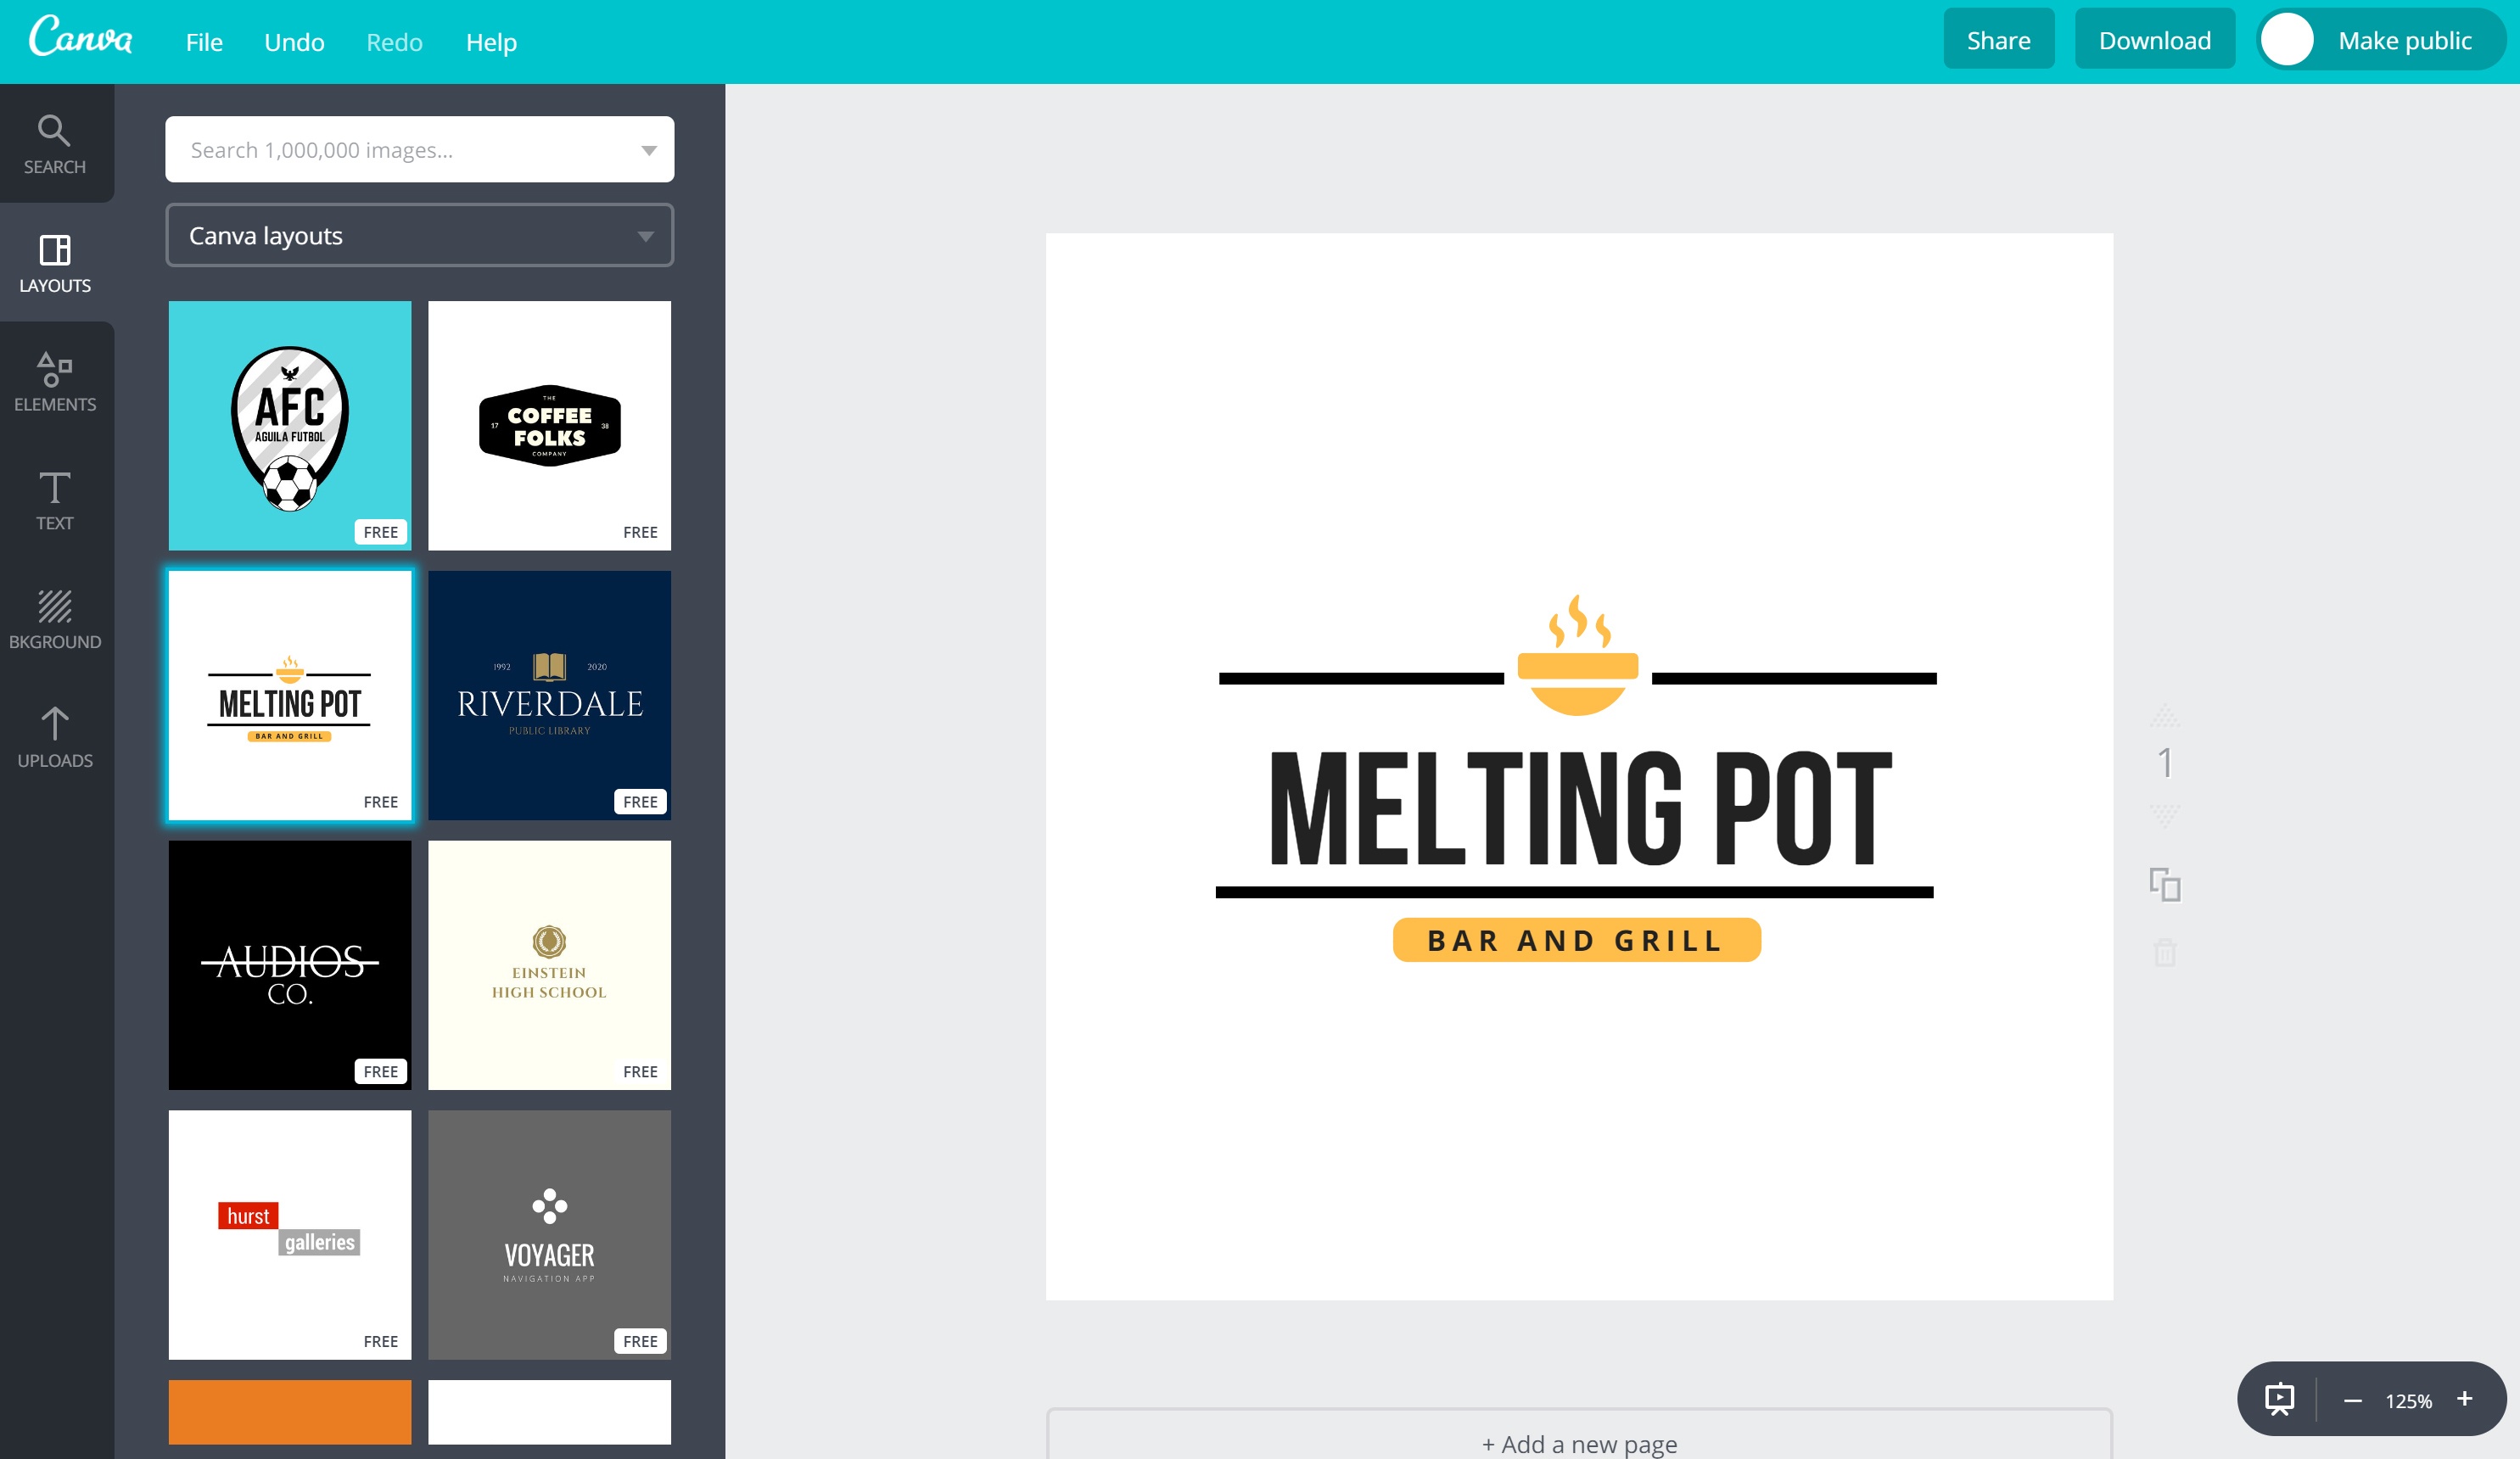Click the Download button to export design
Screen dimensions: 2520x1459
coord(2153,40)
